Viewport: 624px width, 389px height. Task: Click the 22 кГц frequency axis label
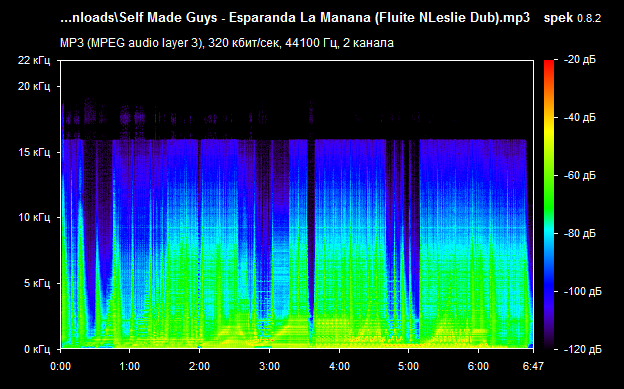point(34,61)
